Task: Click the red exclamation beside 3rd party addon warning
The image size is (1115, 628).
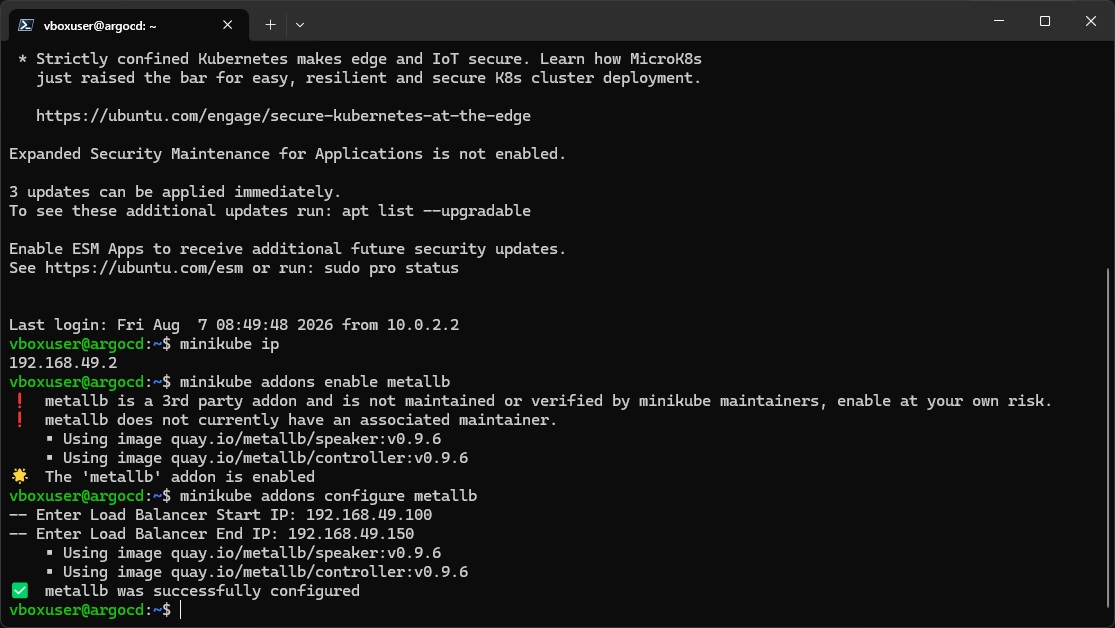Action: click(20, 400)
